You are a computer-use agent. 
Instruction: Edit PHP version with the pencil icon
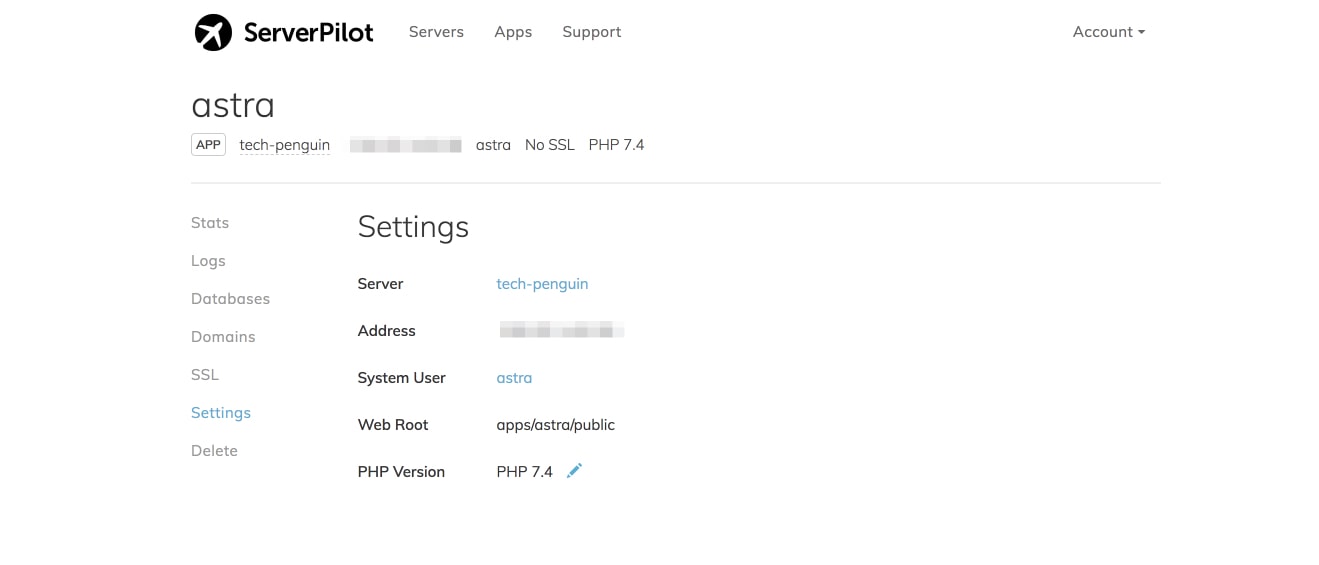(574, 471)
